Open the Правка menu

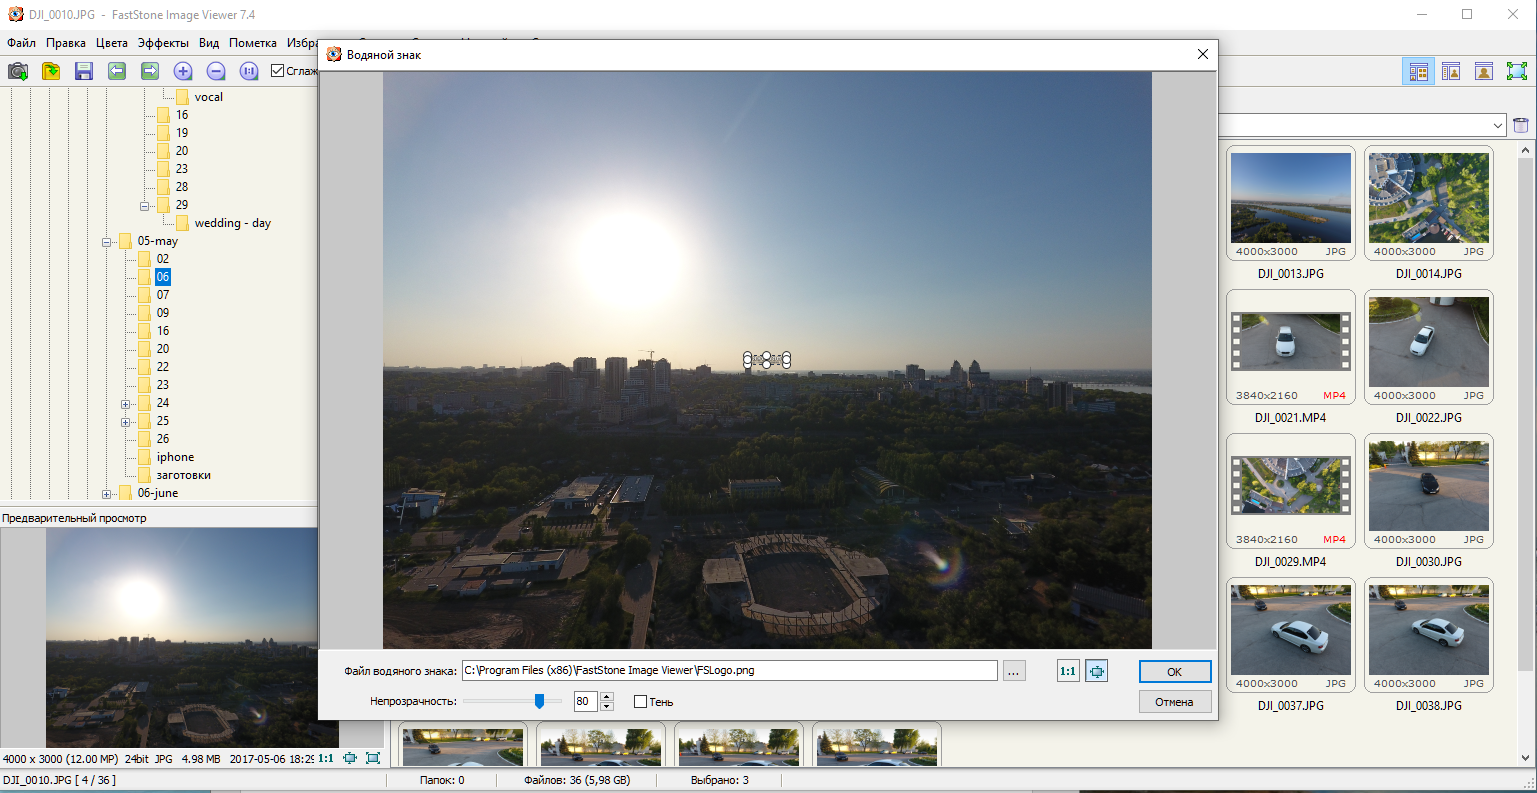pos(65,43)
